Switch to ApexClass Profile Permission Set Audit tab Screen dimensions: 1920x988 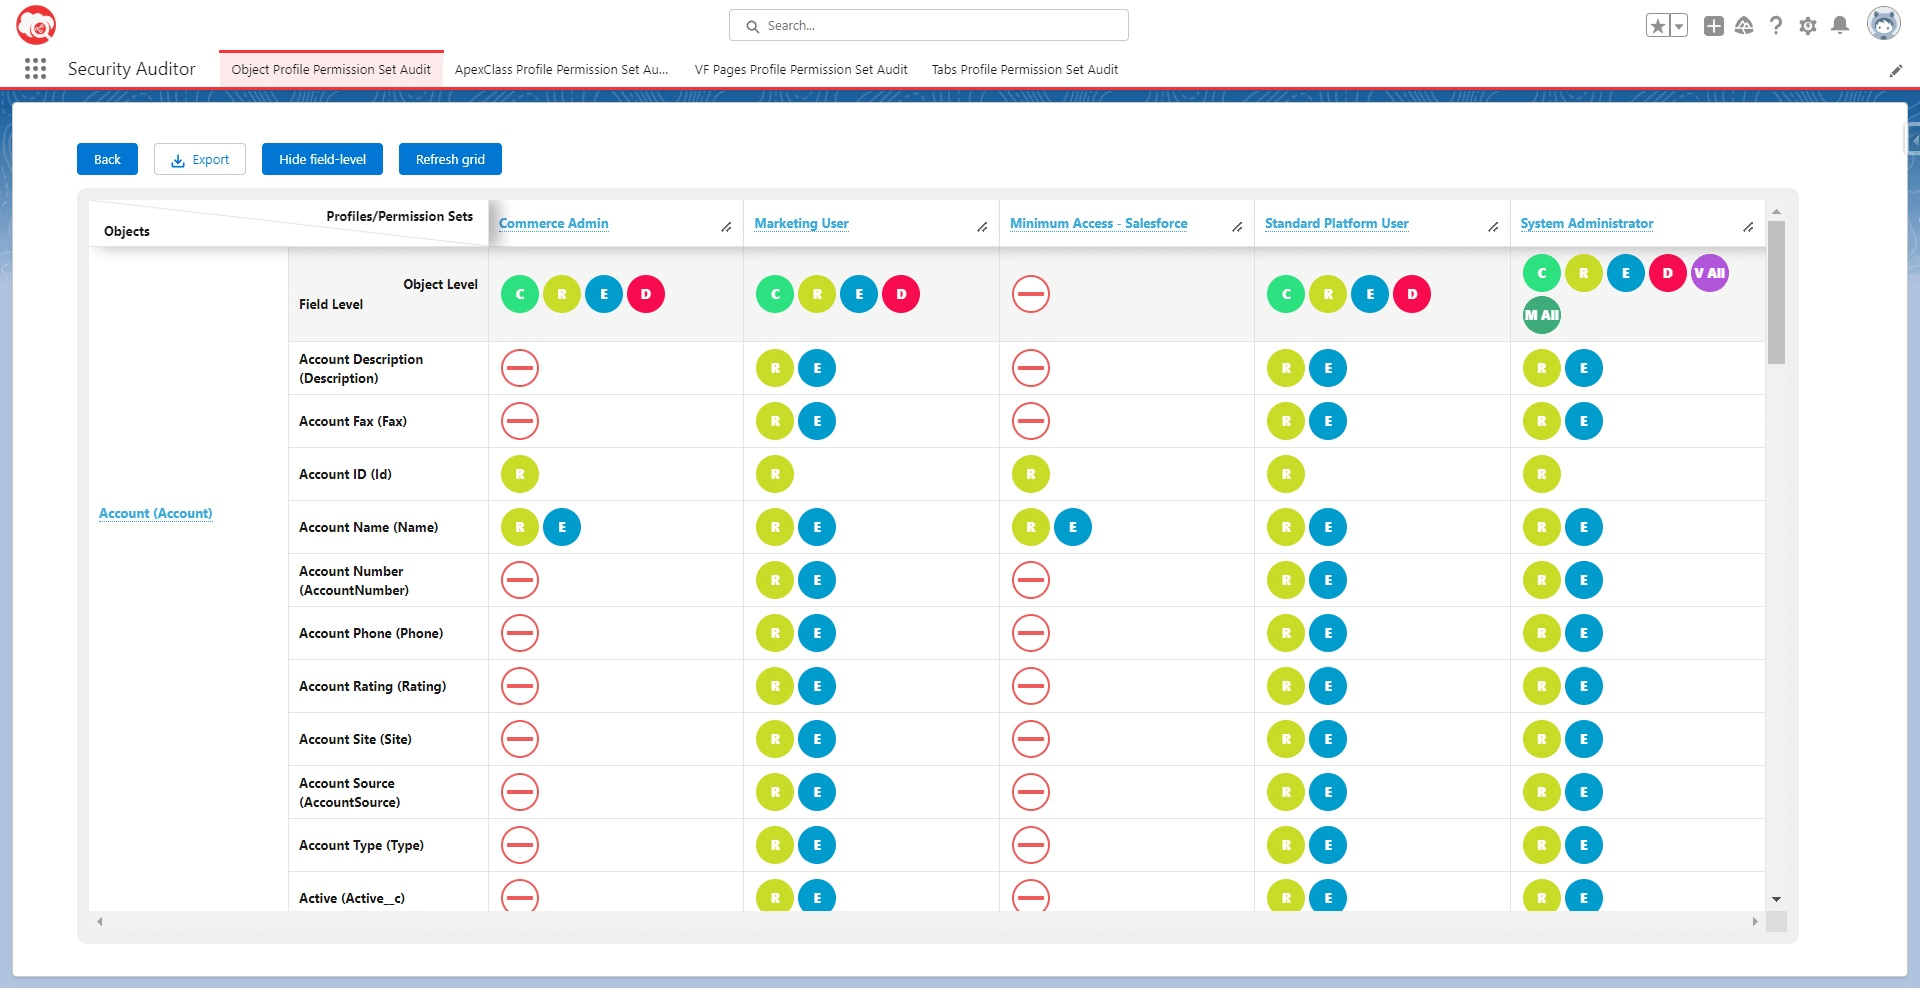click(x=561, y=69)
